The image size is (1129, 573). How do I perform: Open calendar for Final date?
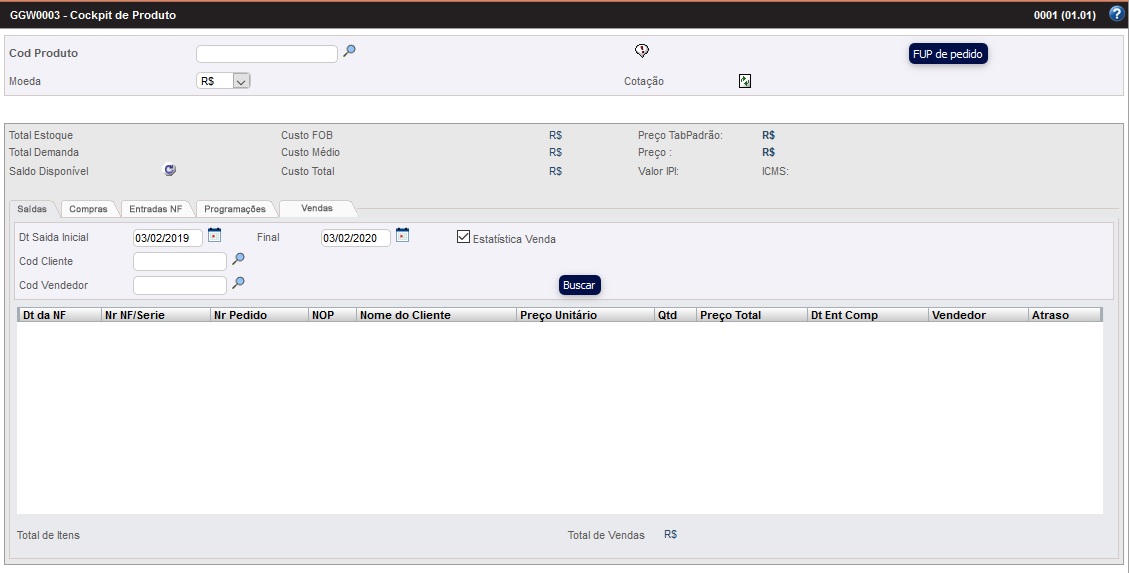402,236
